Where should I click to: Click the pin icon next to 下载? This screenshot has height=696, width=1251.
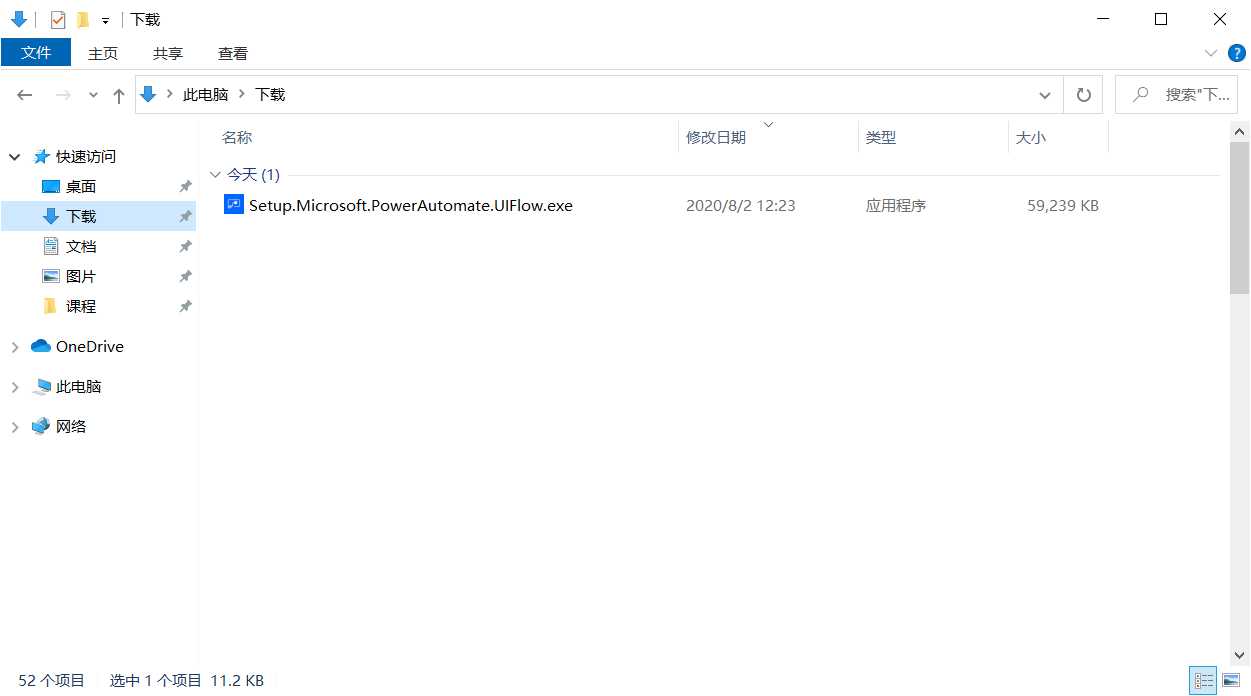[x=185, y=217]
